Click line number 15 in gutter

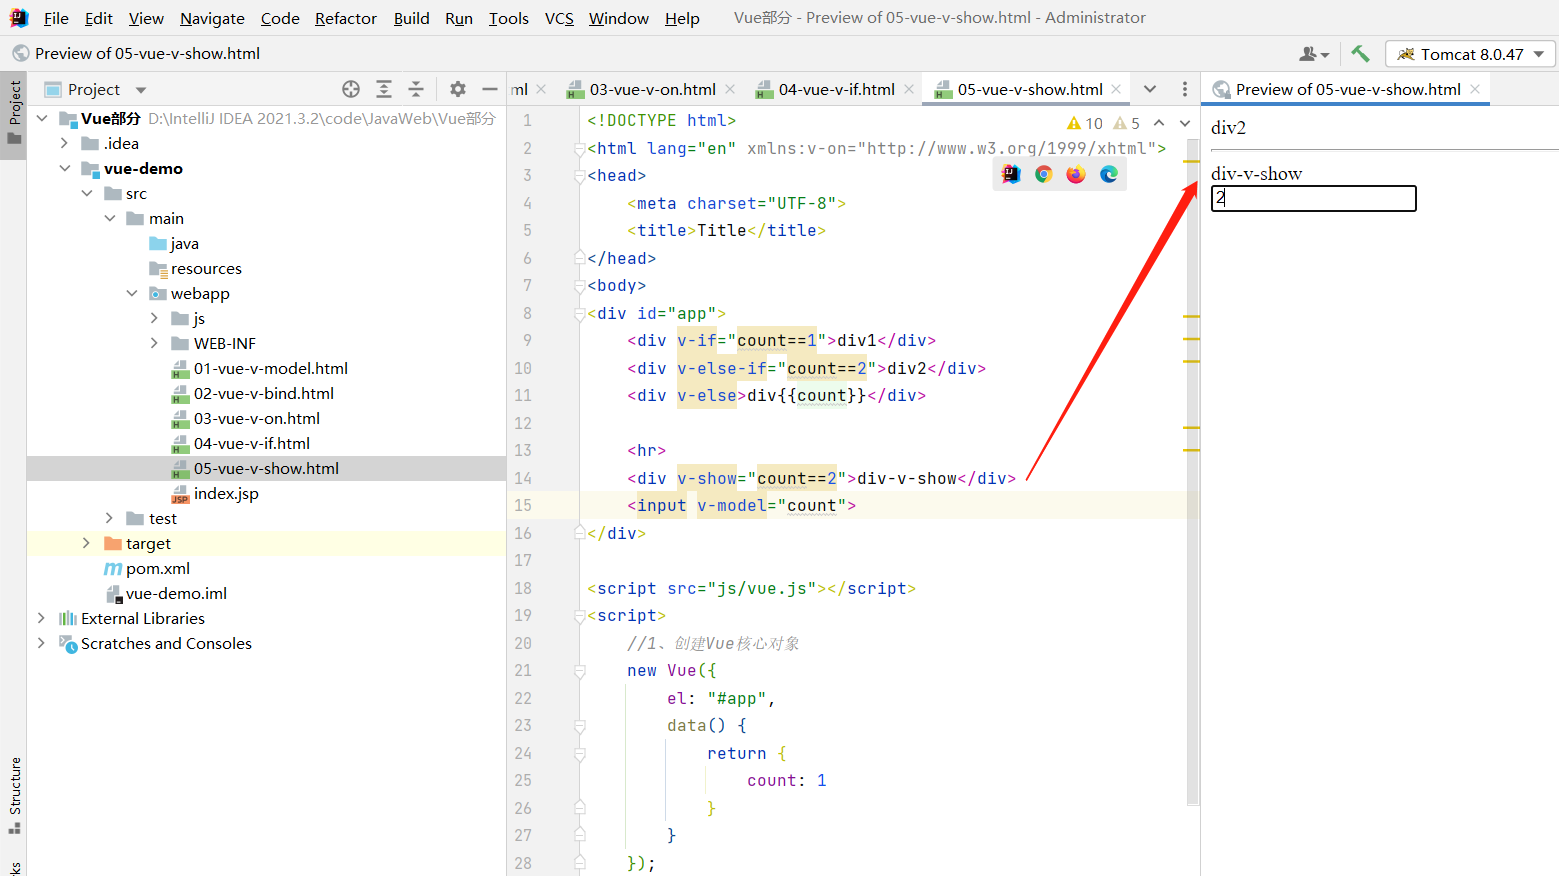(x=523, y=505)
